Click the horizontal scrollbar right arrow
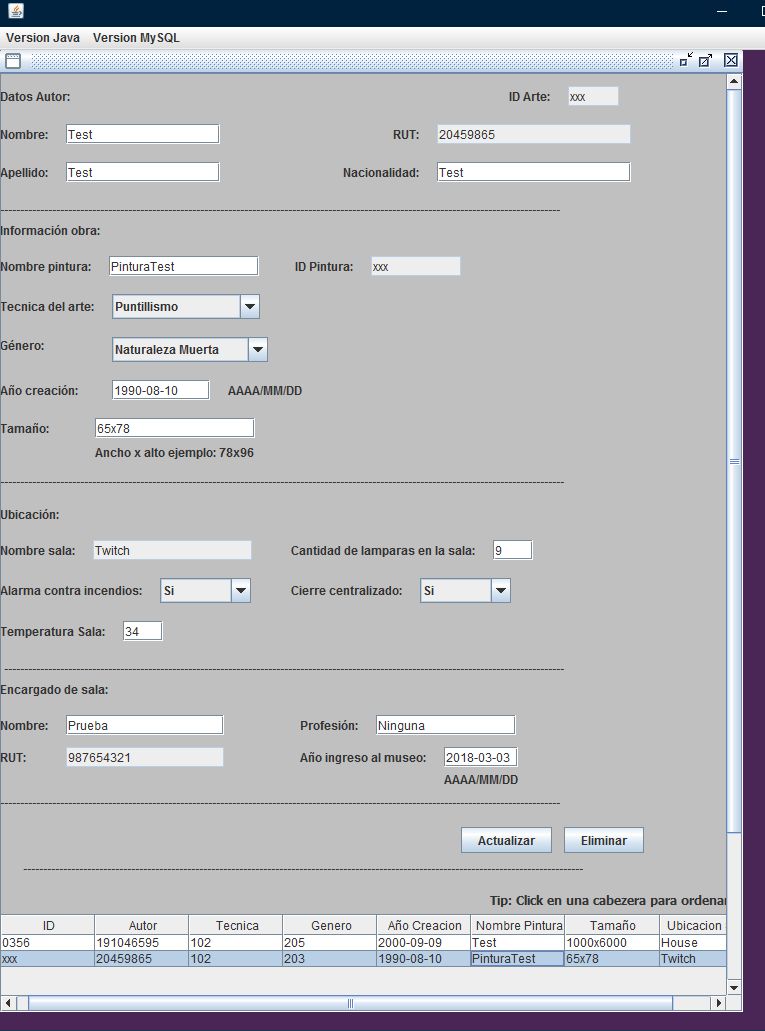 pos(719,1003)
